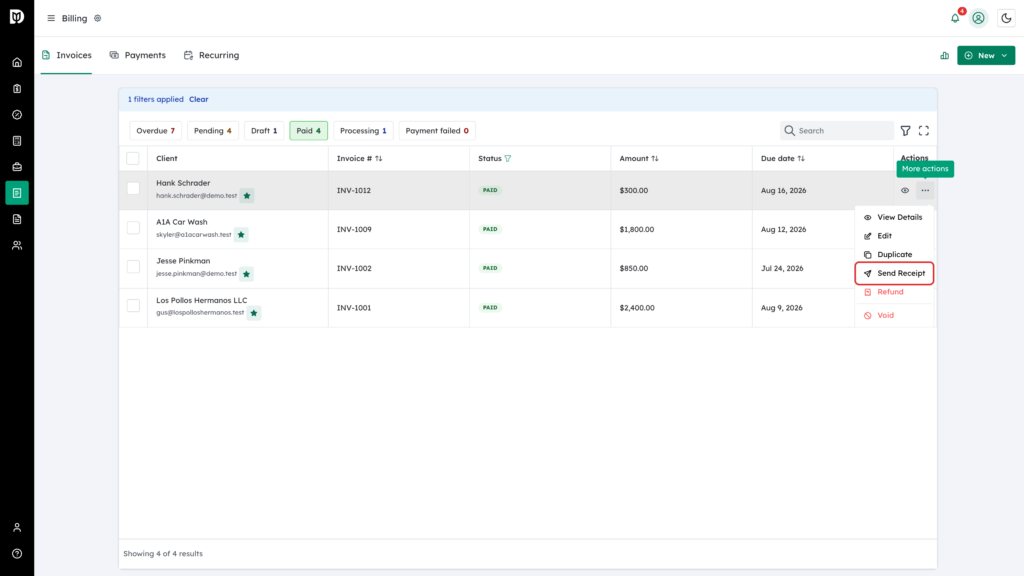
Task: Choose Send Receipt from menu
Action: coord(894,273)
